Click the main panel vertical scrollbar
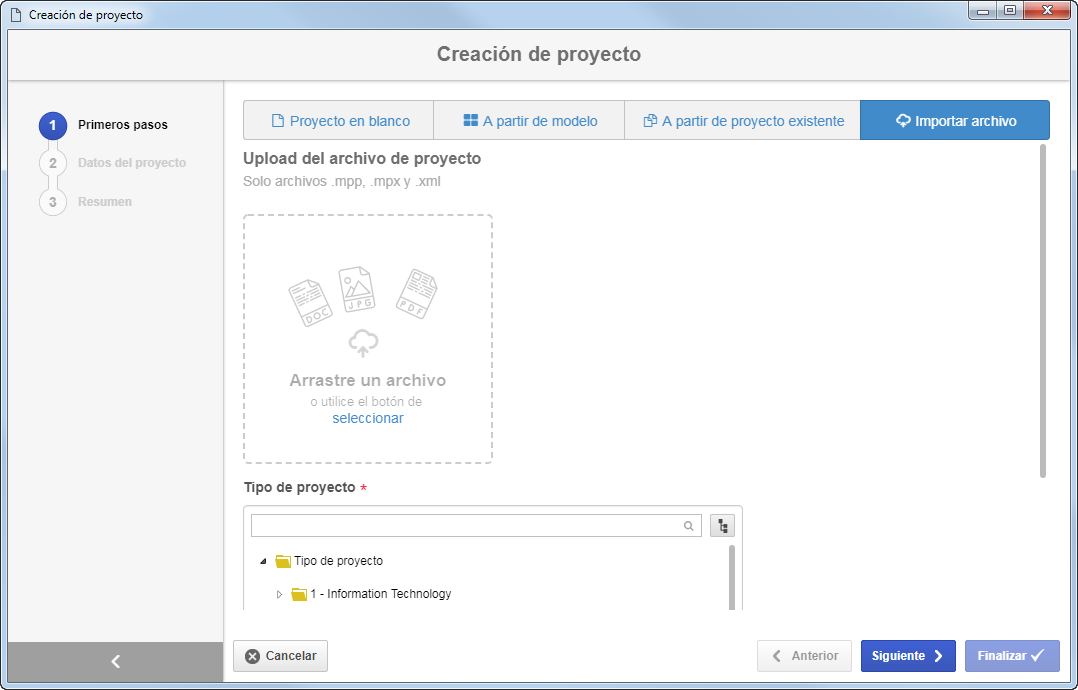The height and width of the screenshot is (690, 1078). [x=1043, y=311]
